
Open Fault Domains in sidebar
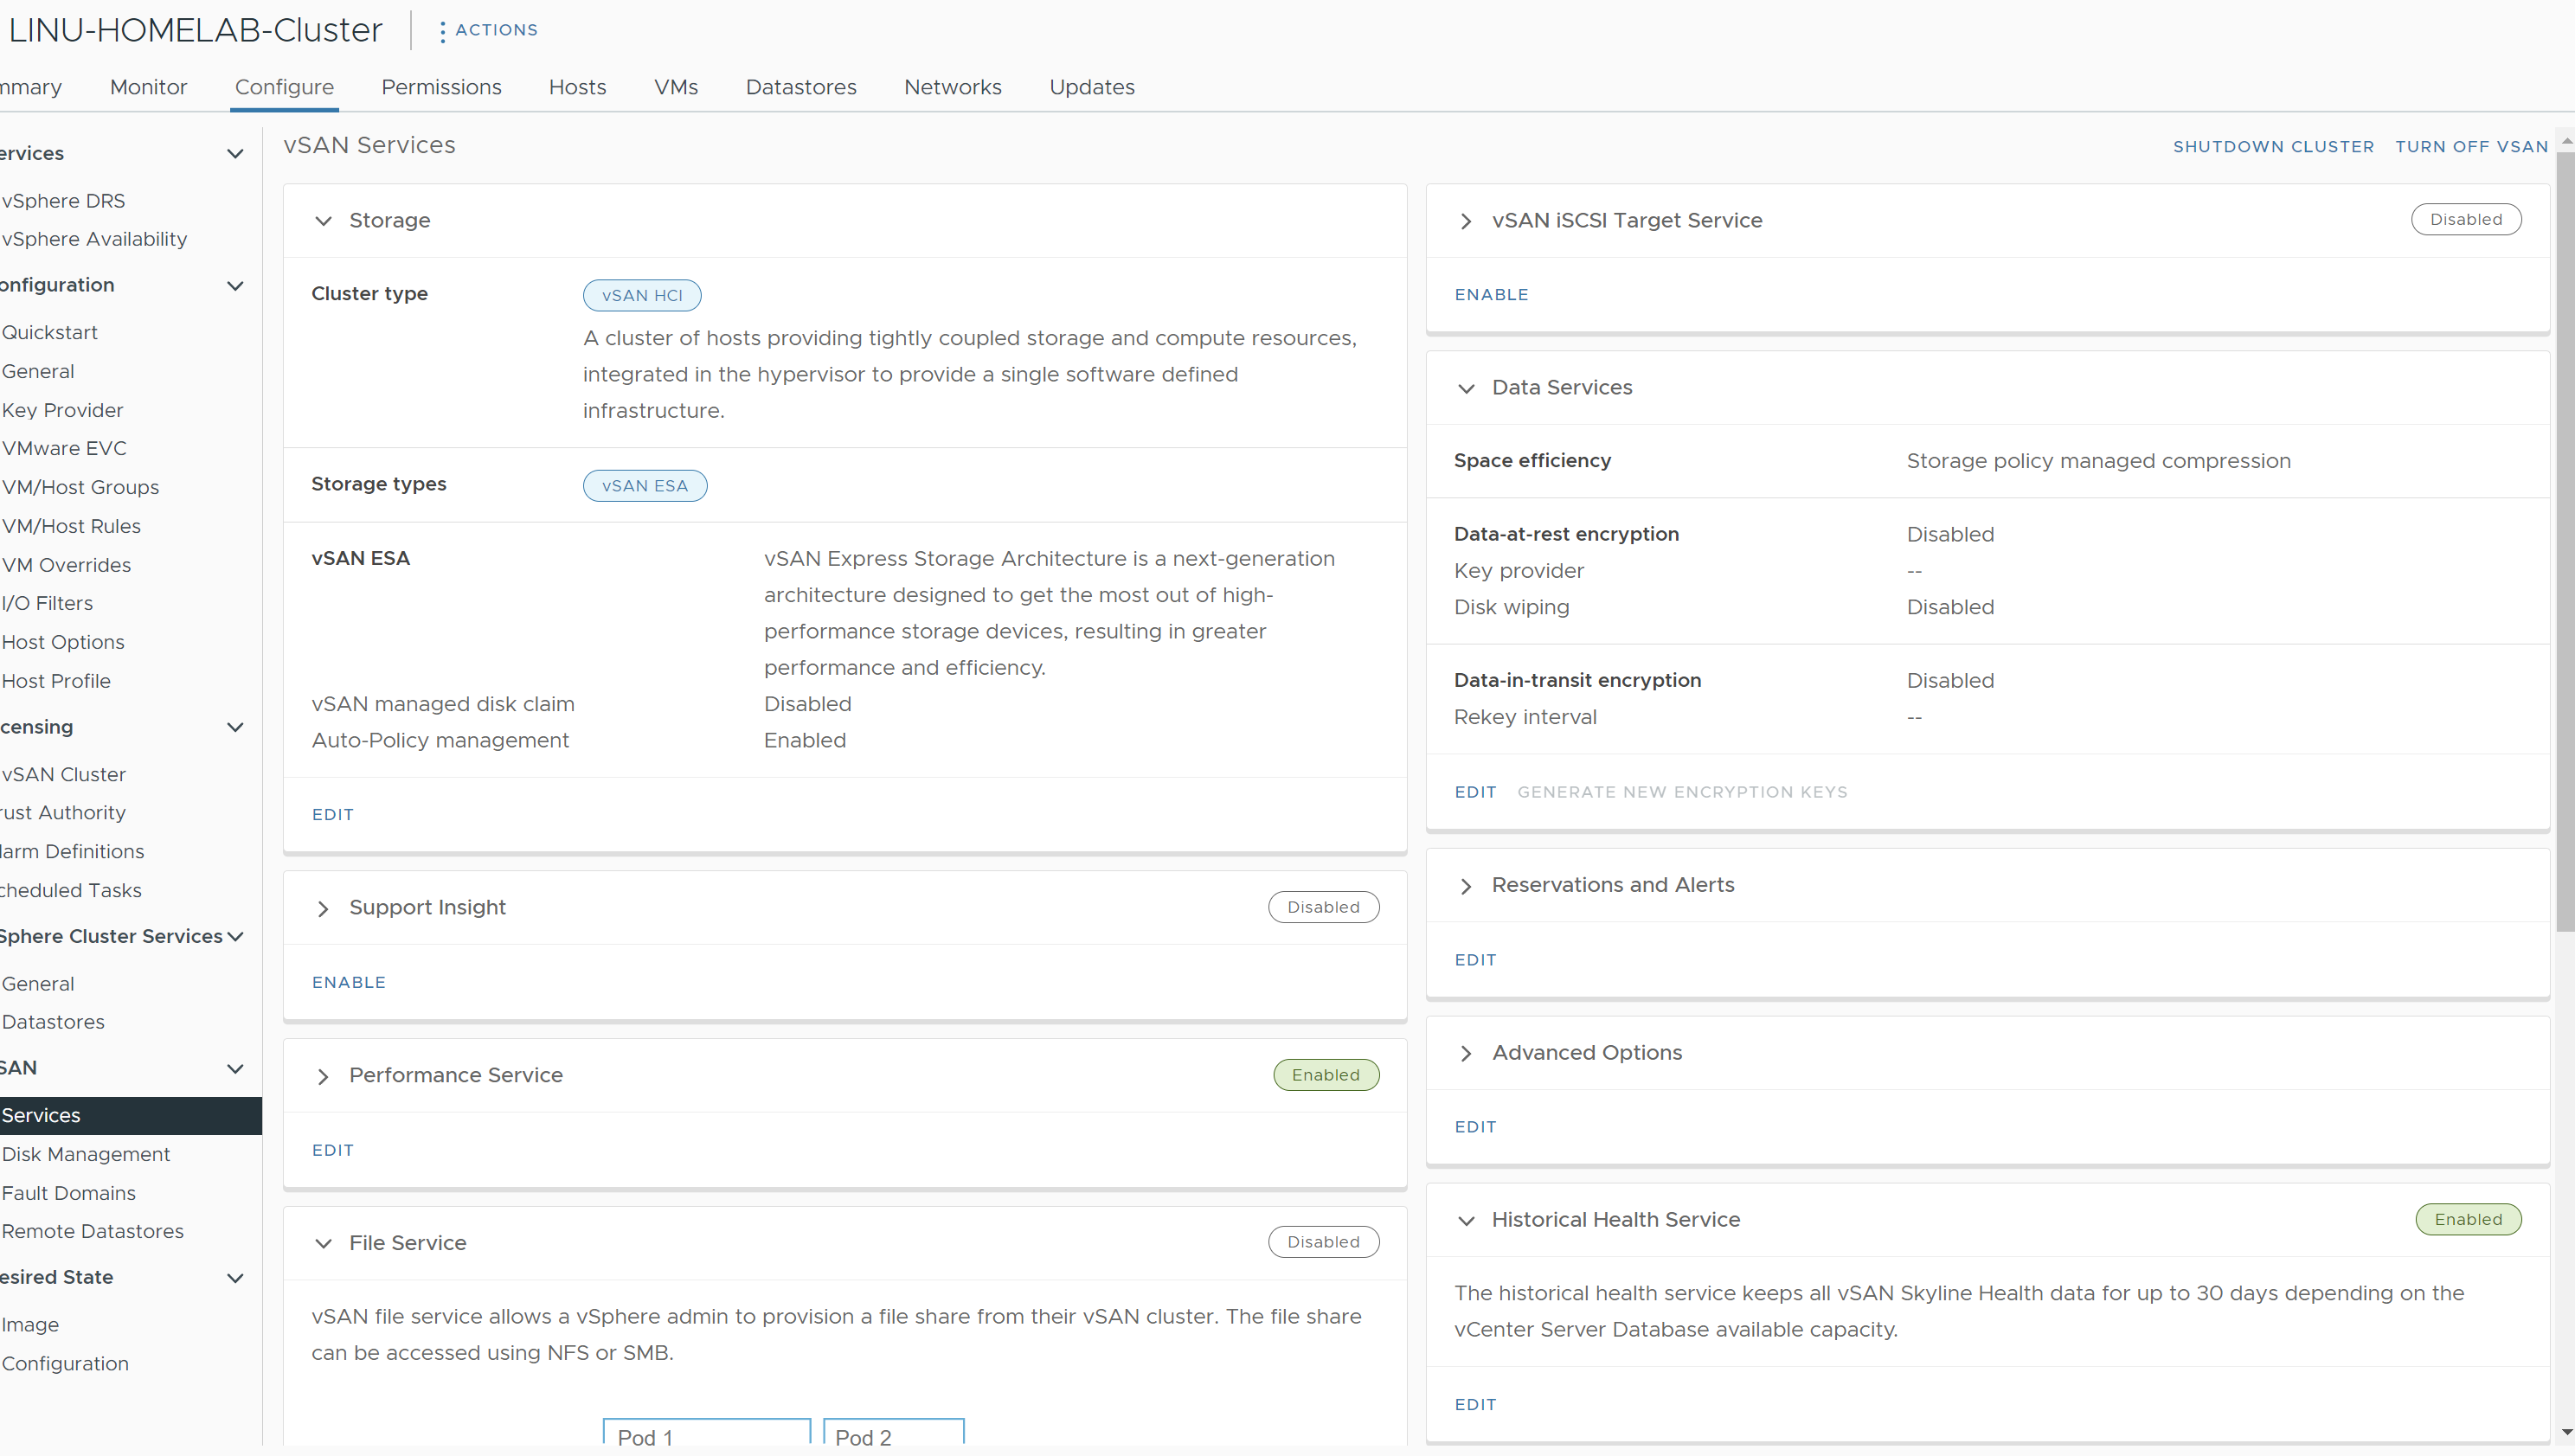[68, 1193]
